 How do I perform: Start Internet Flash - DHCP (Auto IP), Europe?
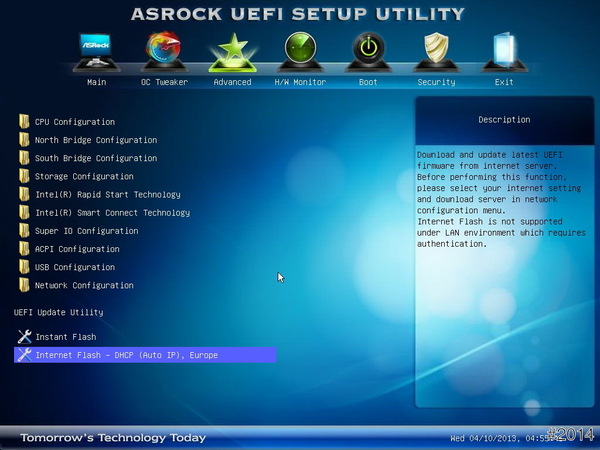[145, 355]
